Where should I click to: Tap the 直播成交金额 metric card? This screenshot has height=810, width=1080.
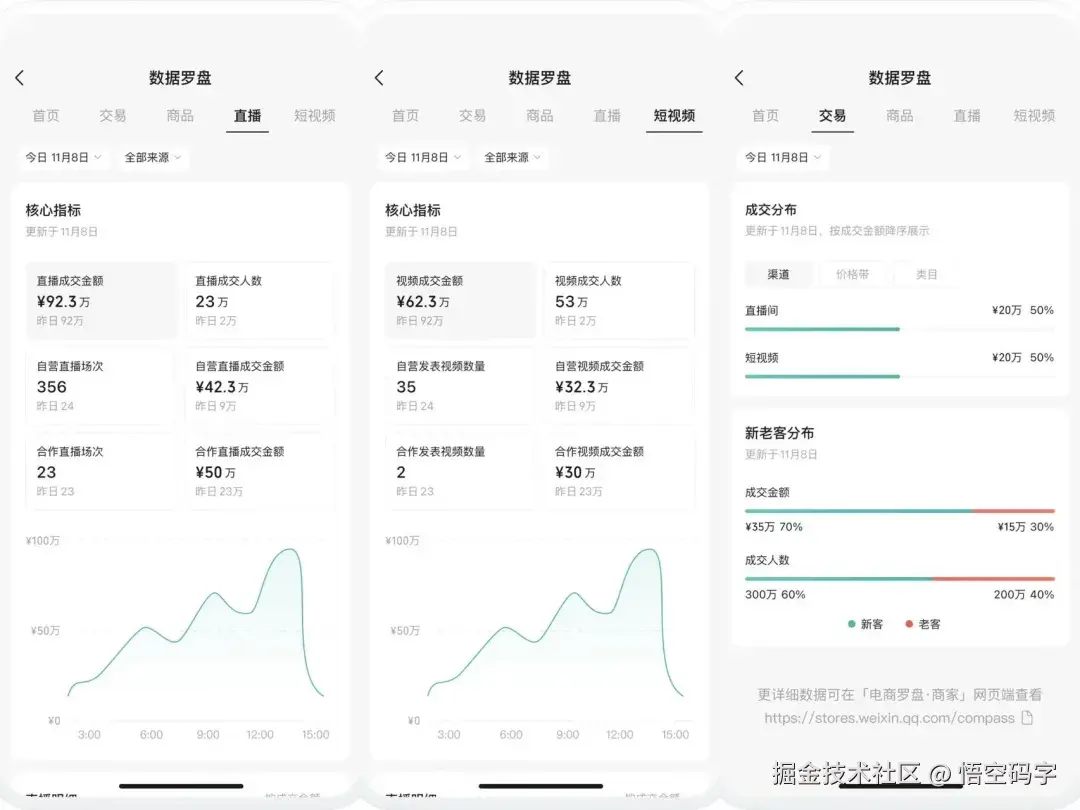101,300
